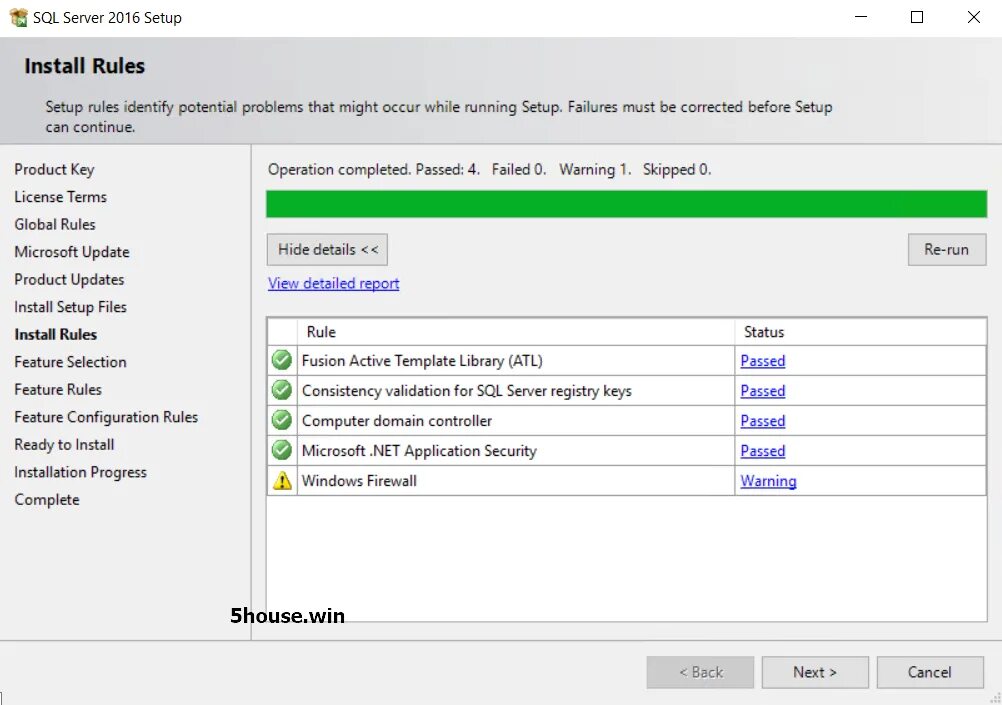Click the window resize grip in the corner
Image resolution: width=1002 pixels, height=705 pixels.
point(996,699)
